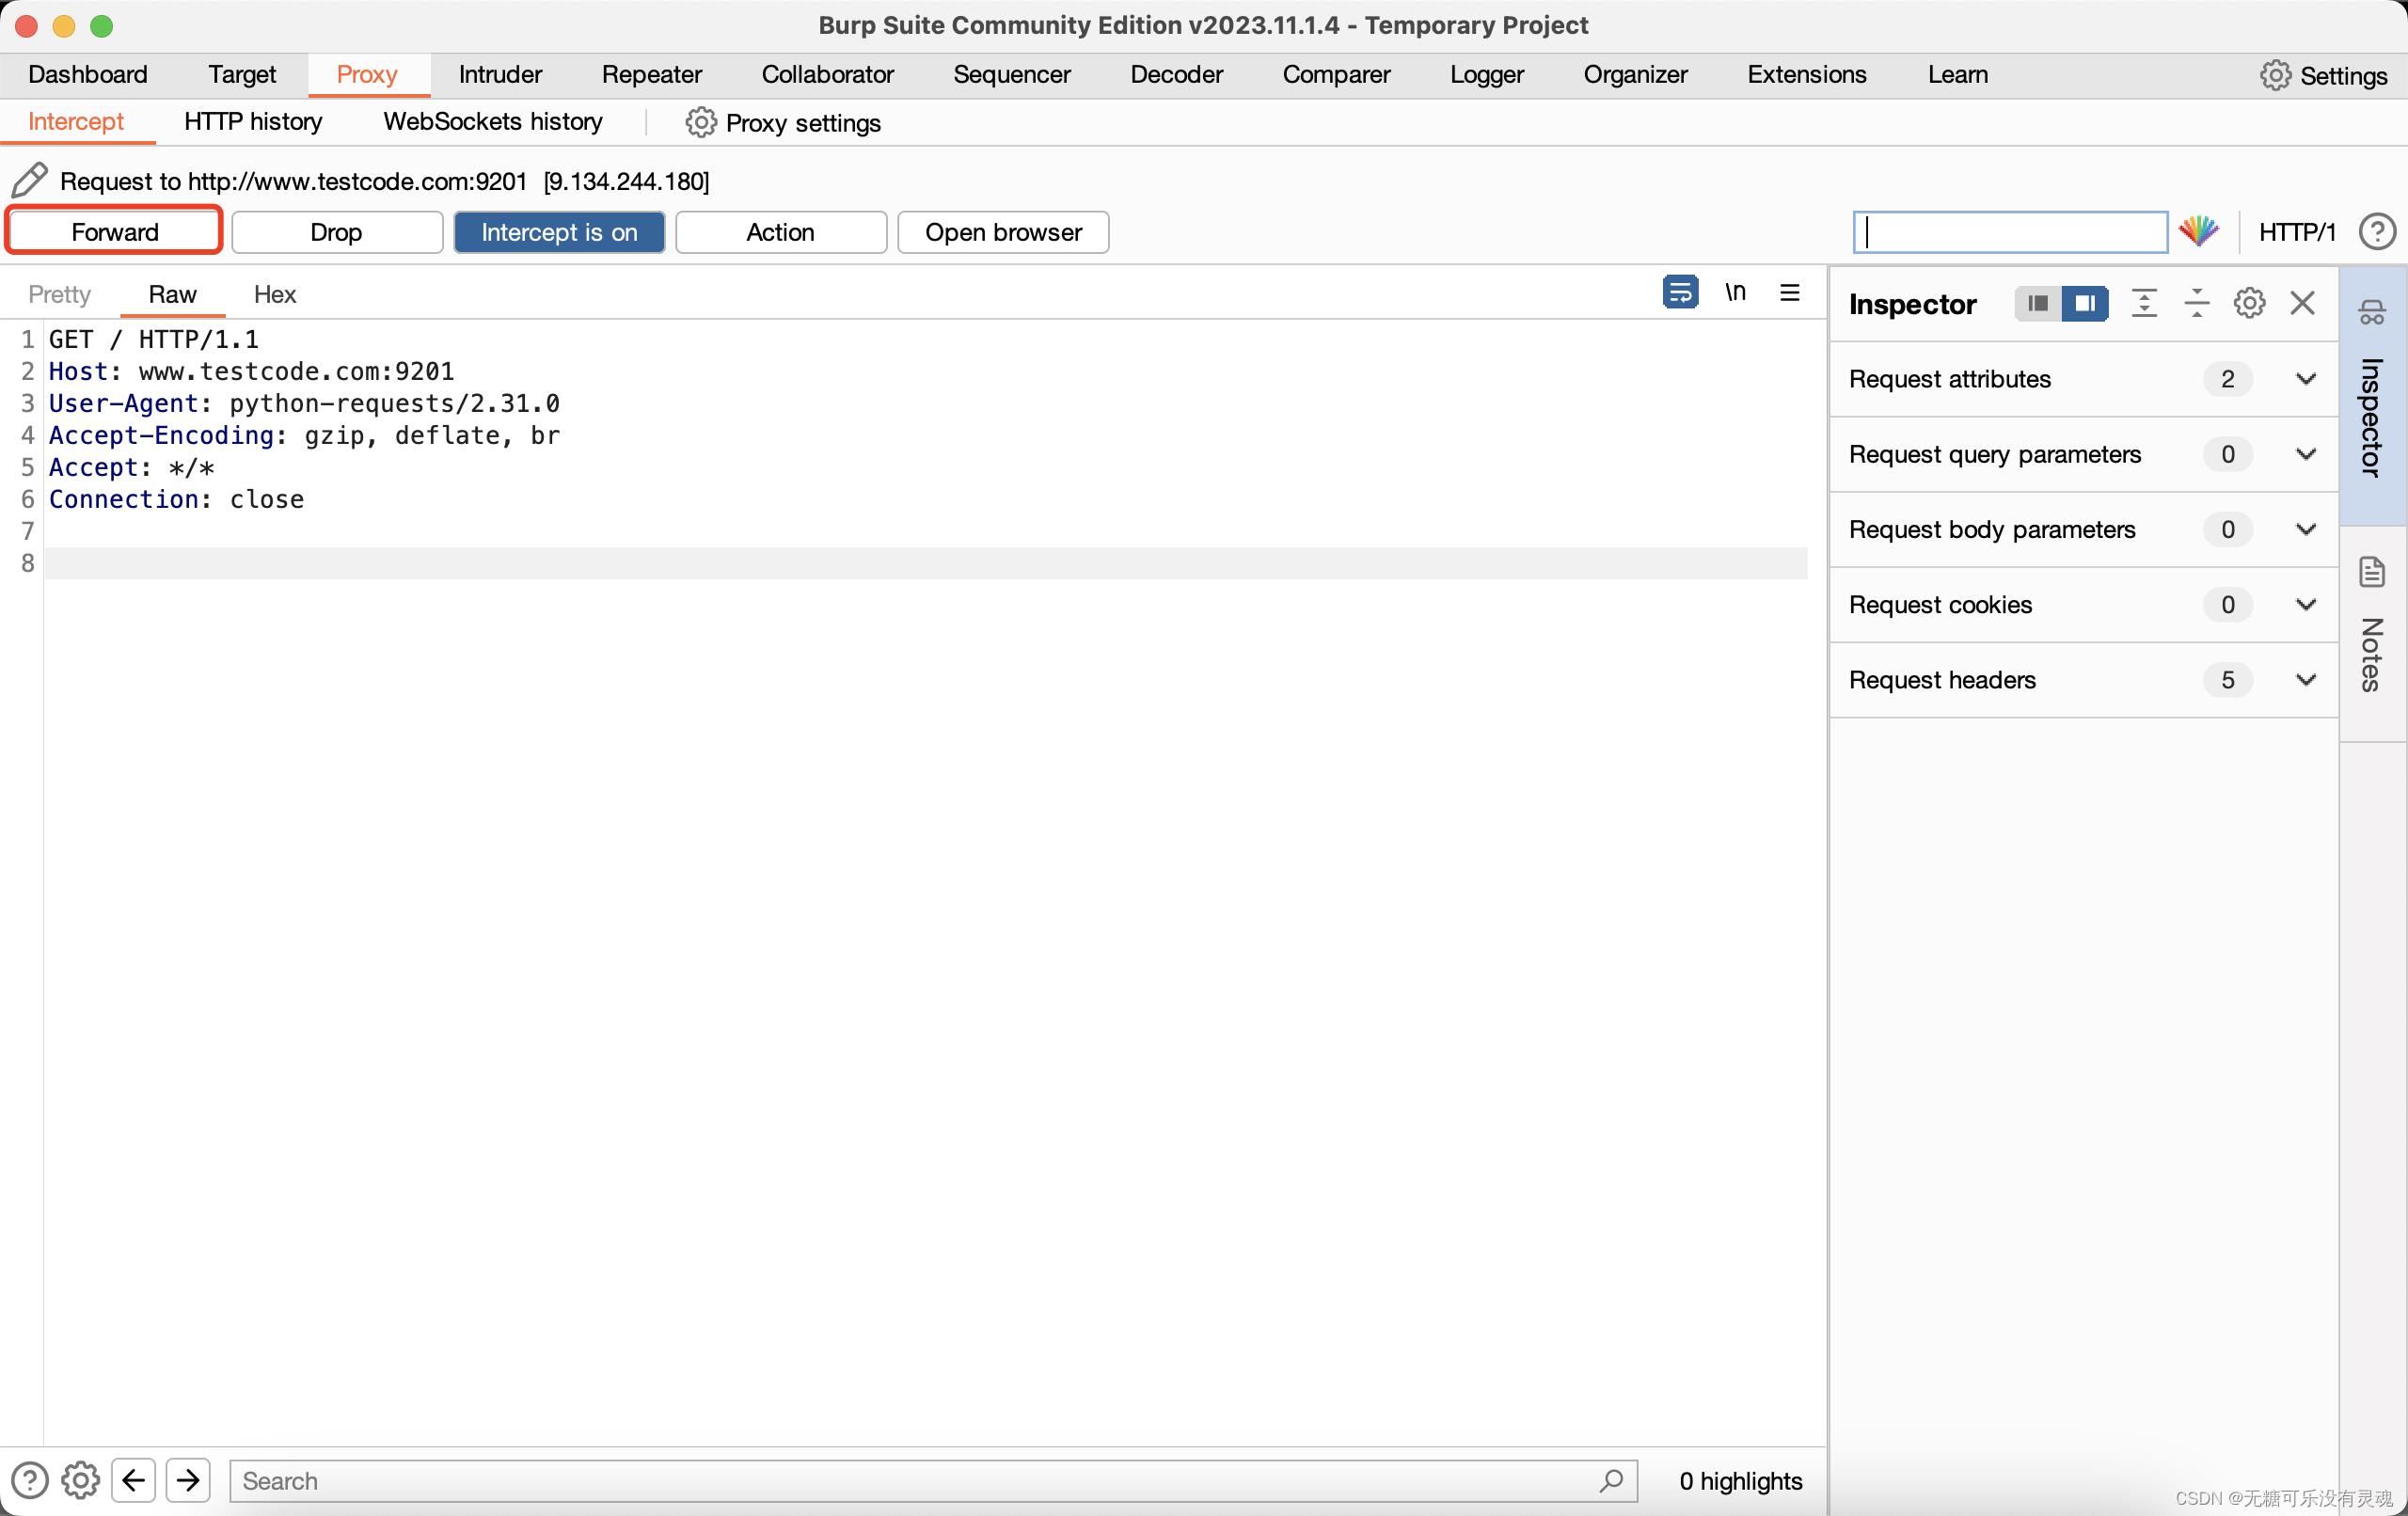Image resolution: width=2408 pixels, height=1516 pixels.
Task: Toggle Intercept on/off button
Action: tap(557, 230)
